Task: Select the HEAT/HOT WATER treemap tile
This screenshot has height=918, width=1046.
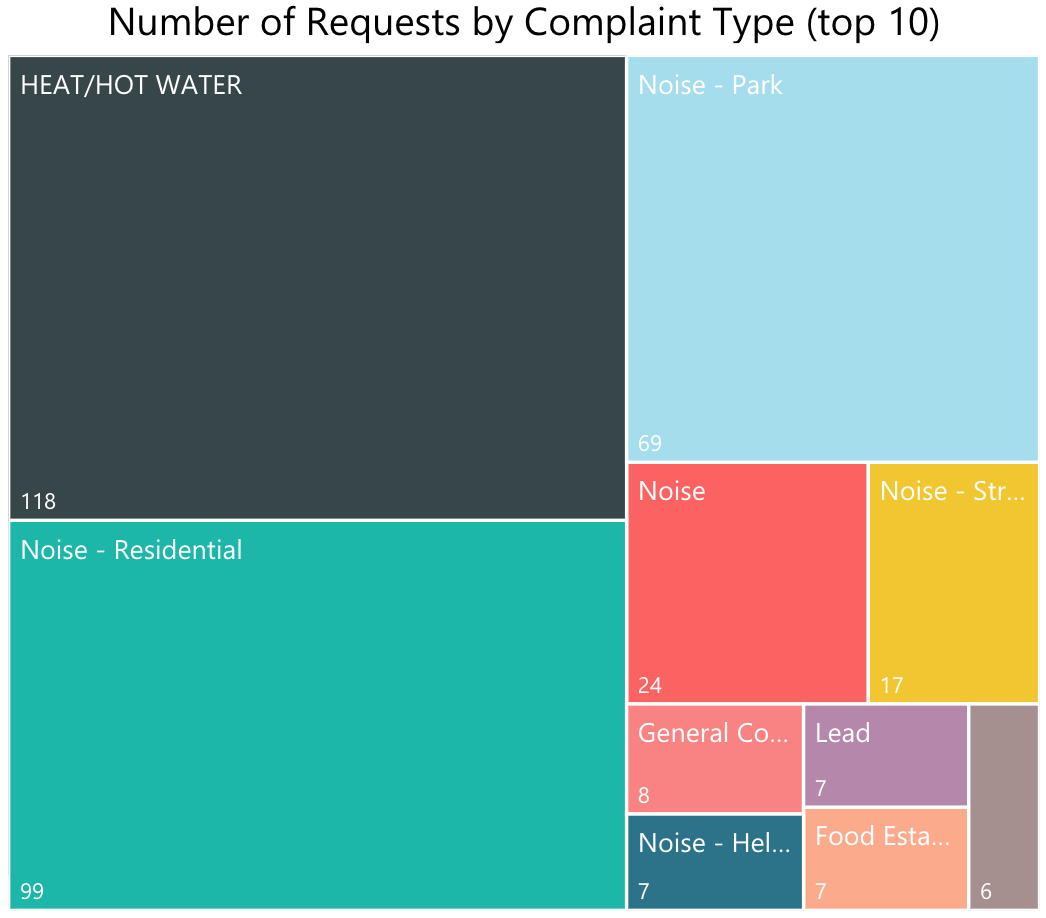Action: pyautogui.click(x=318, y=288)
